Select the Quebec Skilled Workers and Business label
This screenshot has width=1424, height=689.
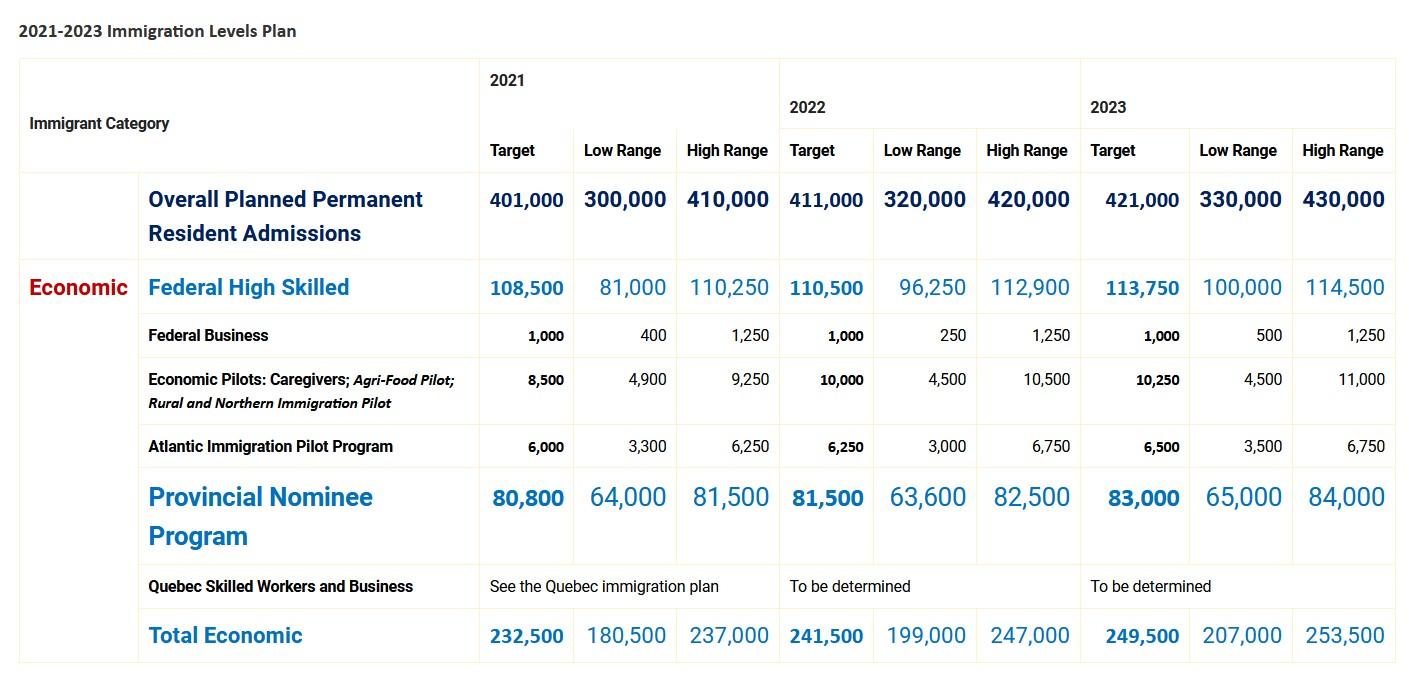coord(280,586)
